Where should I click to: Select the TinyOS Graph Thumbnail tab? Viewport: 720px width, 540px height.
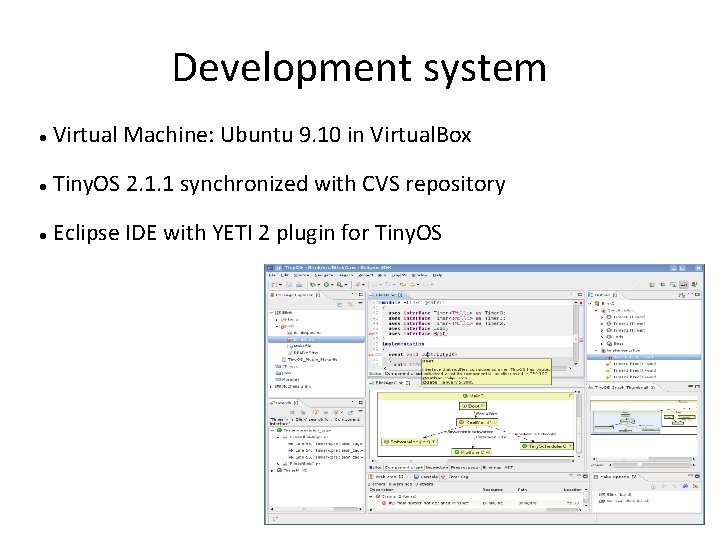(623, 388)
